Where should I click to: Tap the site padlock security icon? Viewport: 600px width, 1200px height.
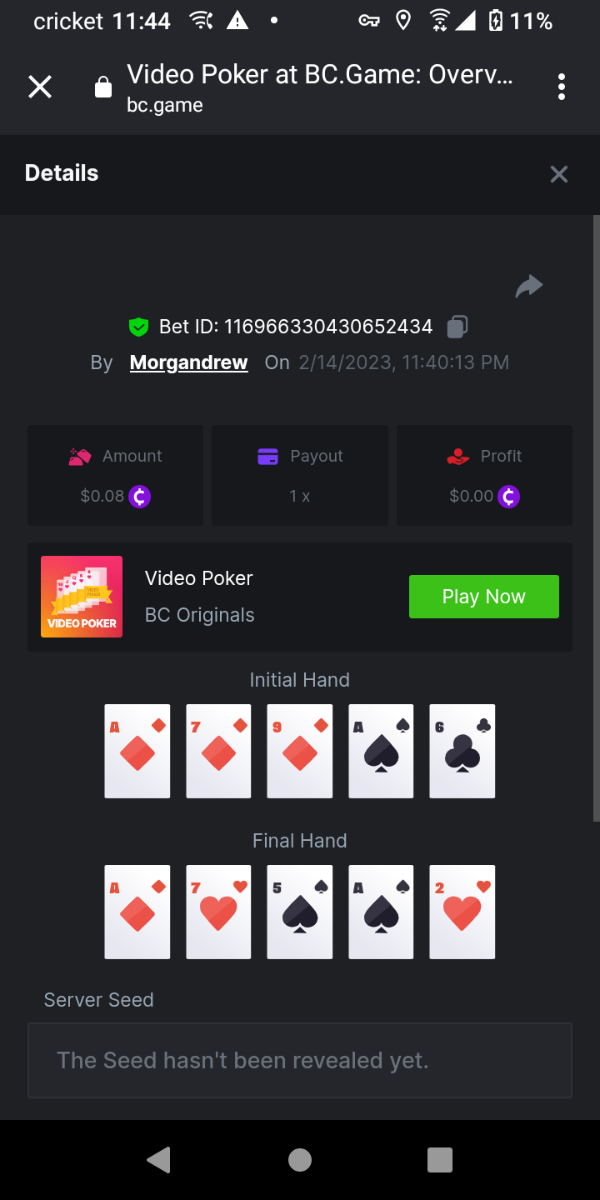[102, 87]
